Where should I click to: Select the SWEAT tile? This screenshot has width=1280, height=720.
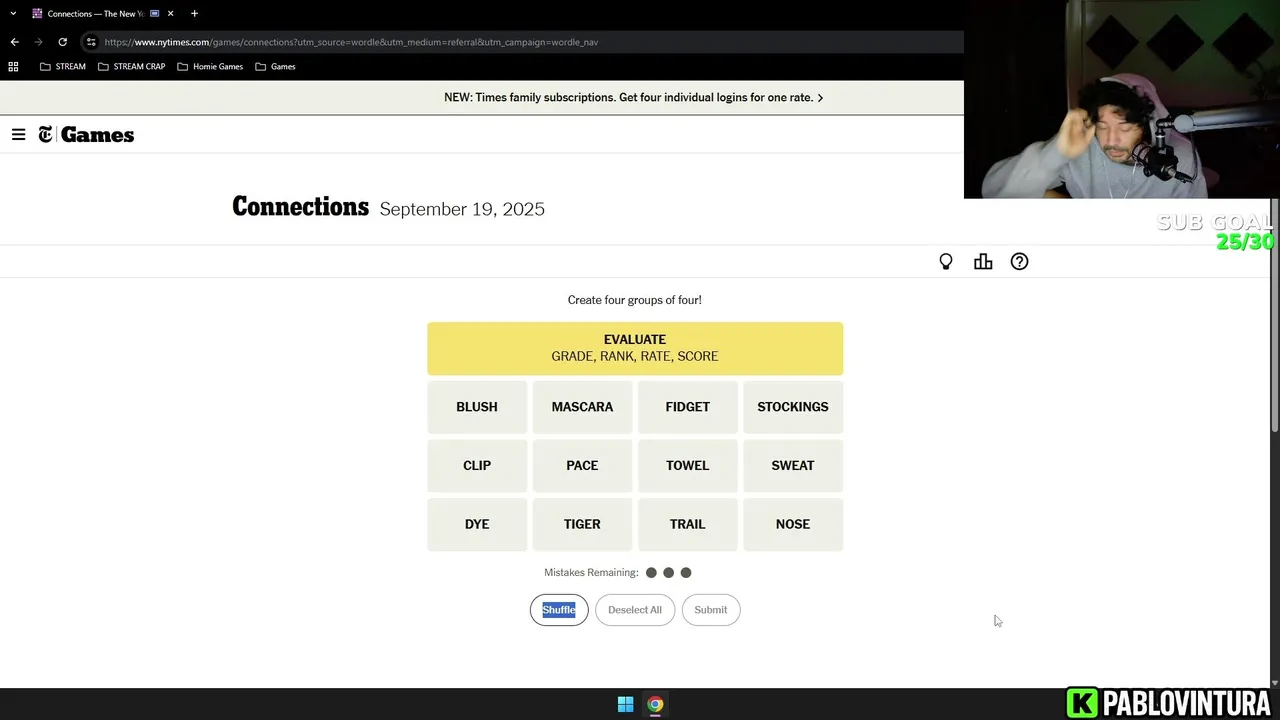[x=793, y=466]
